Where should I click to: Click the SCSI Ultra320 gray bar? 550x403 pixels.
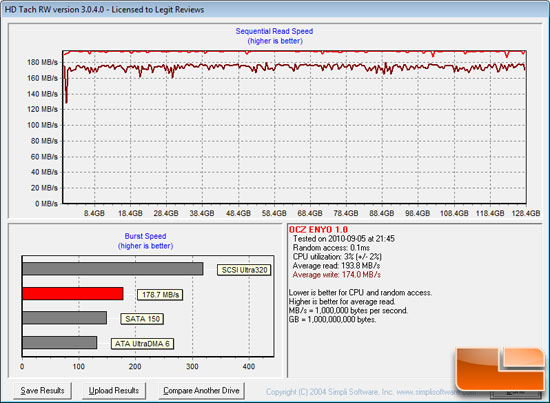(x=113, y=269)
